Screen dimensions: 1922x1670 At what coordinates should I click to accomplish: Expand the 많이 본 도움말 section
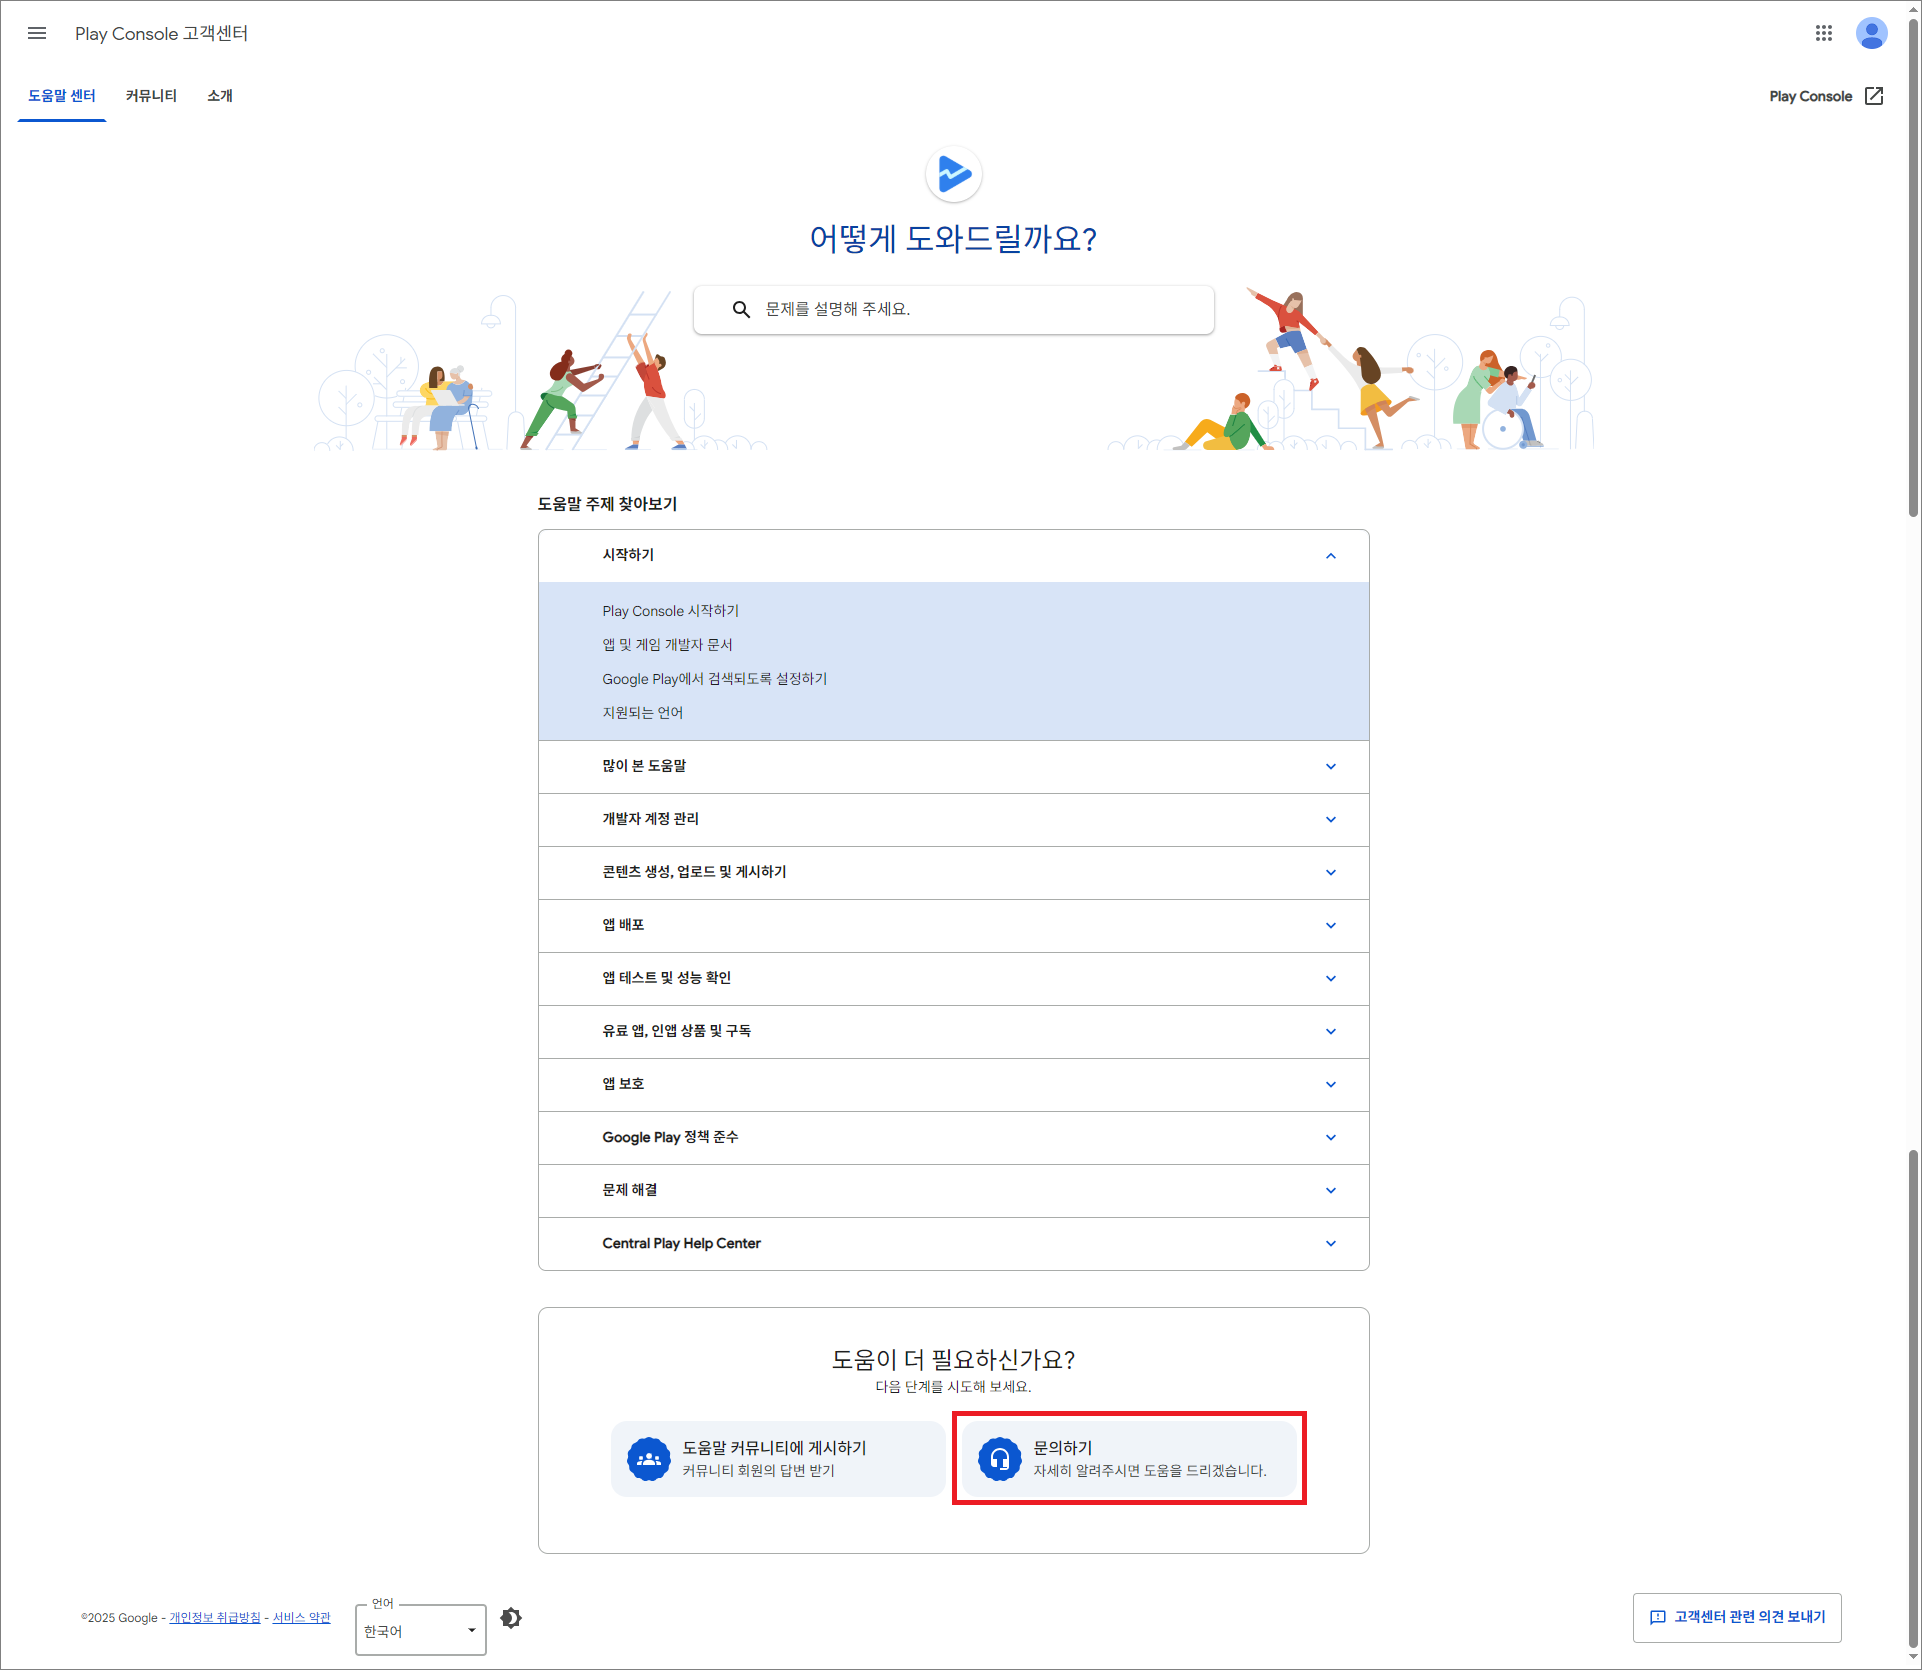point(1331,766)
